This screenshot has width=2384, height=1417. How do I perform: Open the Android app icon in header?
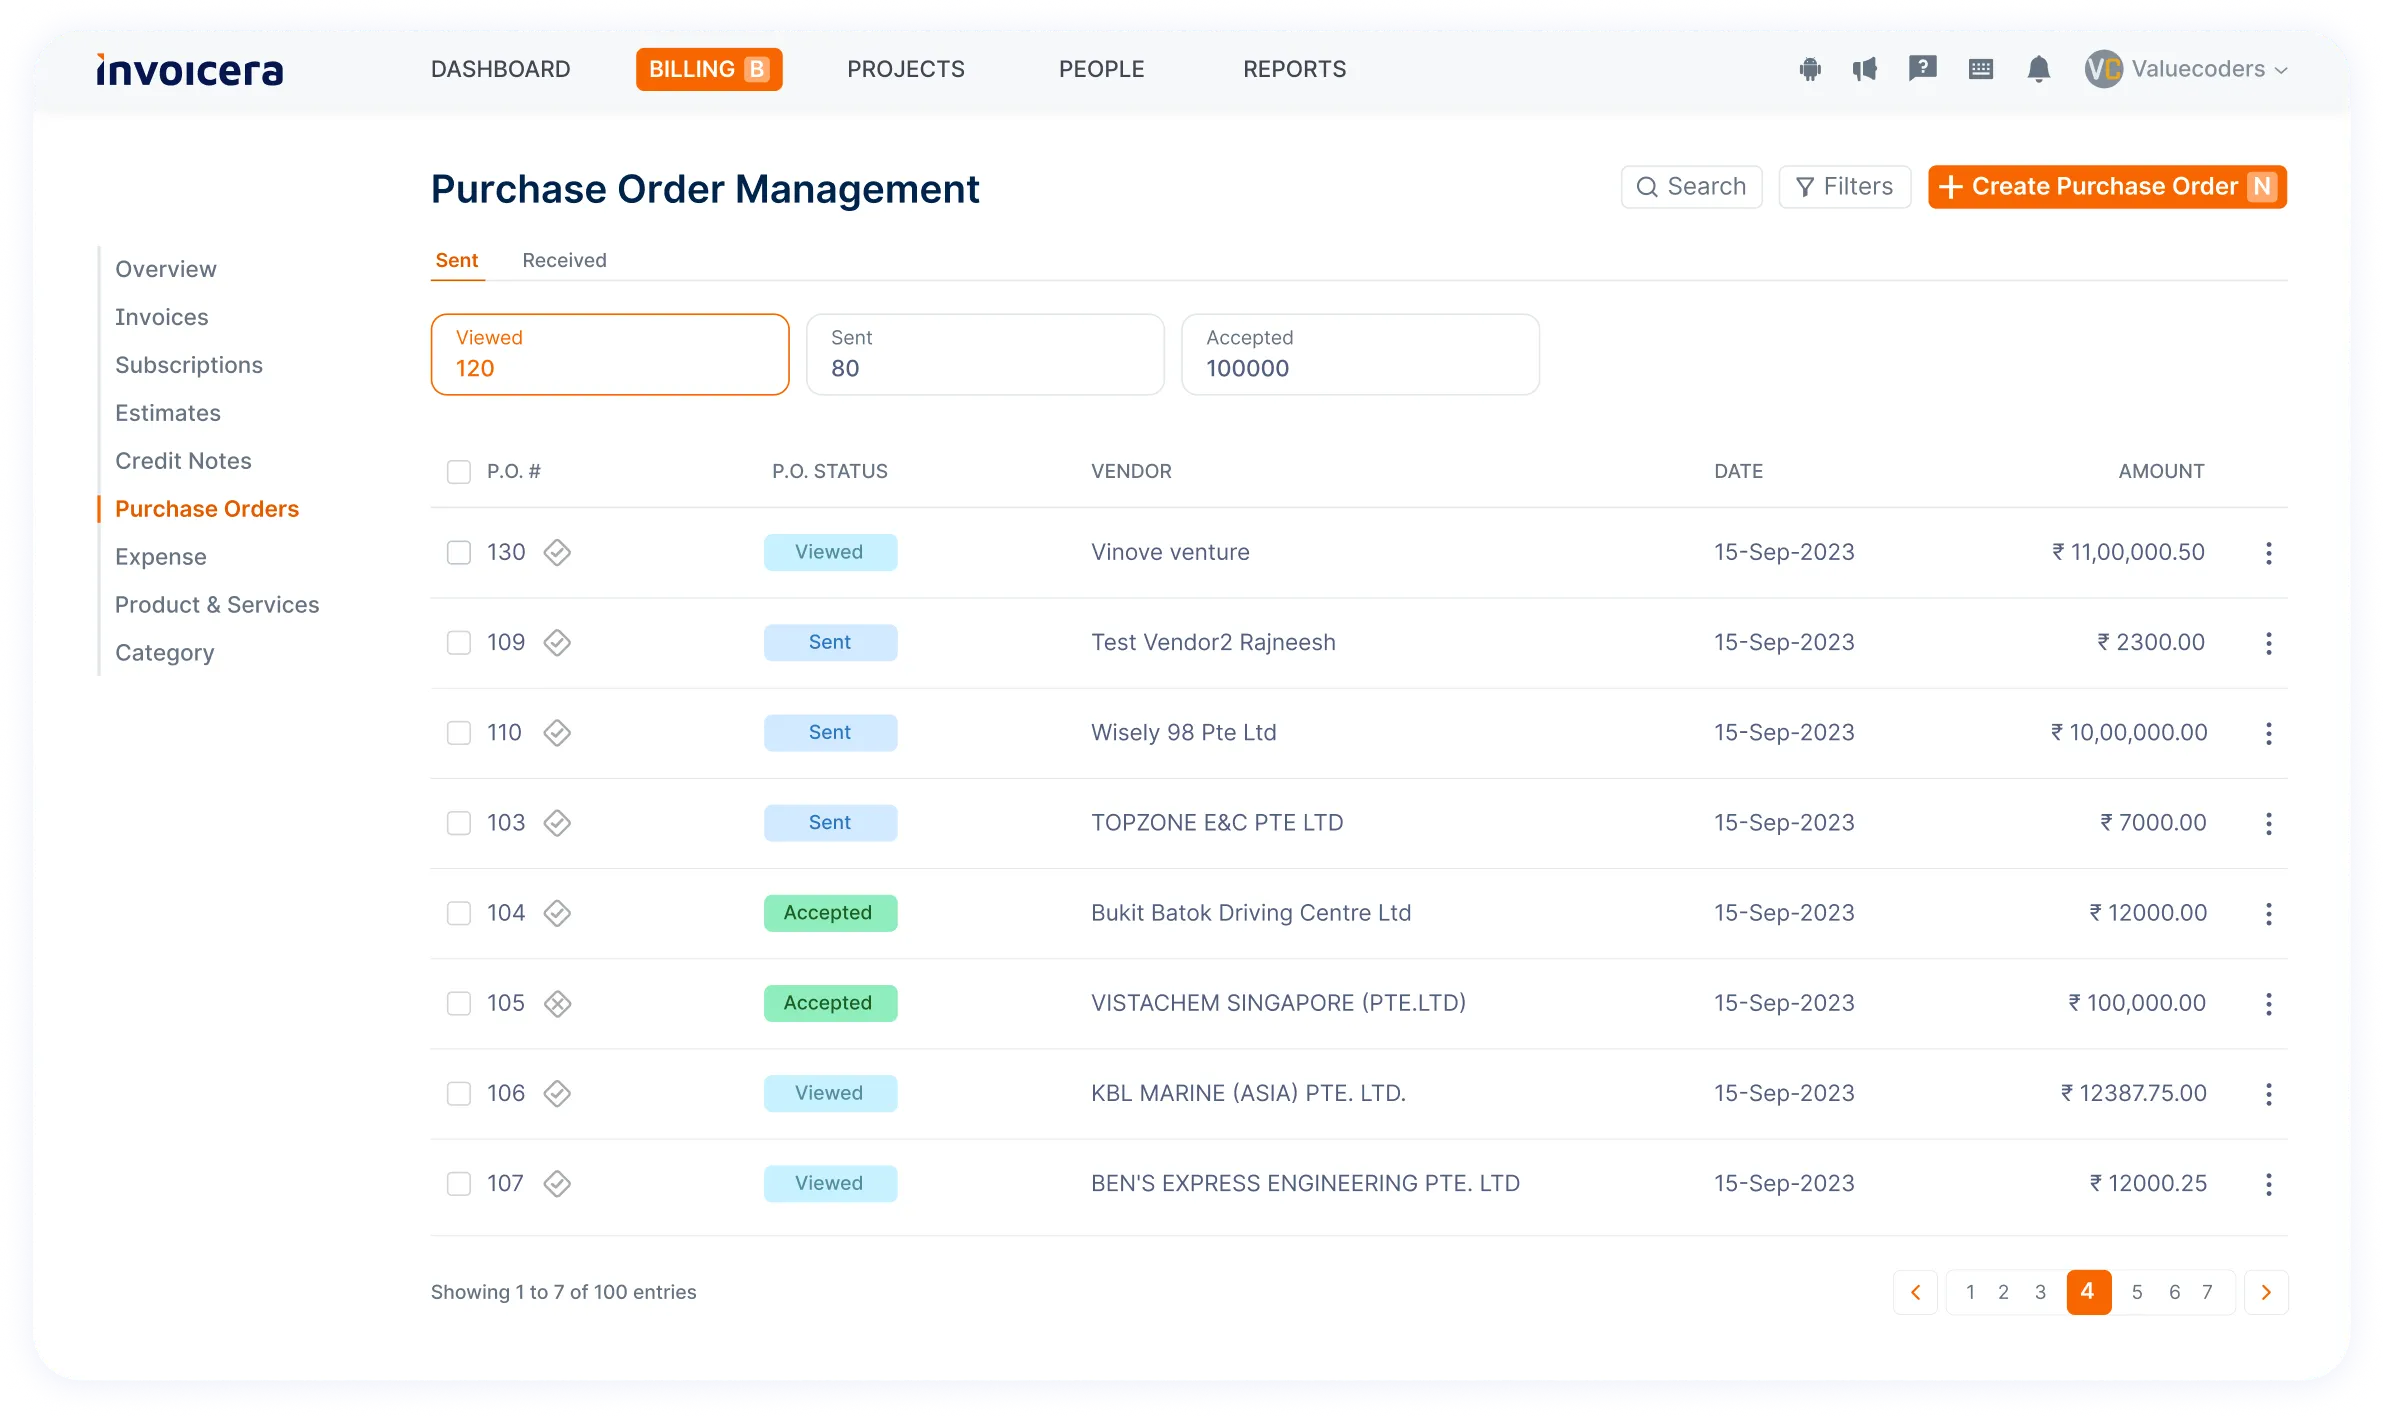(x=1809, y=69)
